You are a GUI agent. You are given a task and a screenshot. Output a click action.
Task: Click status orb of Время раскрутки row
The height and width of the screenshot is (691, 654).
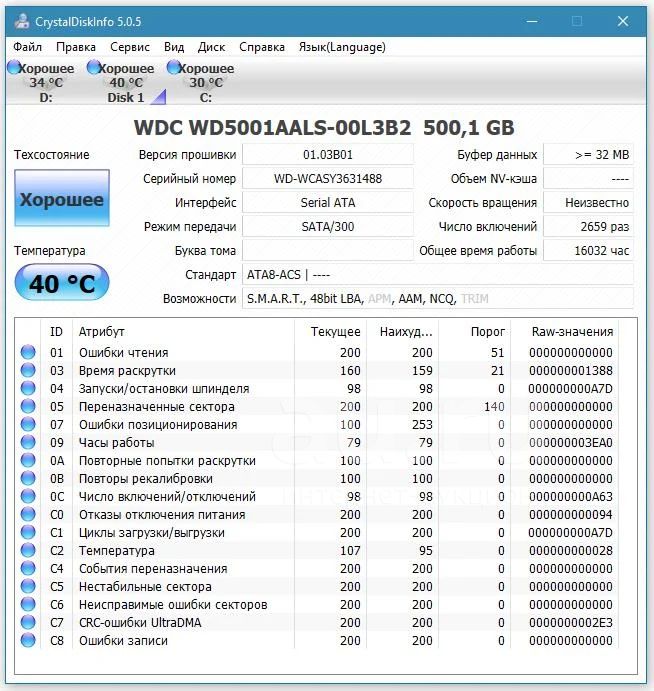click(28, 370)
